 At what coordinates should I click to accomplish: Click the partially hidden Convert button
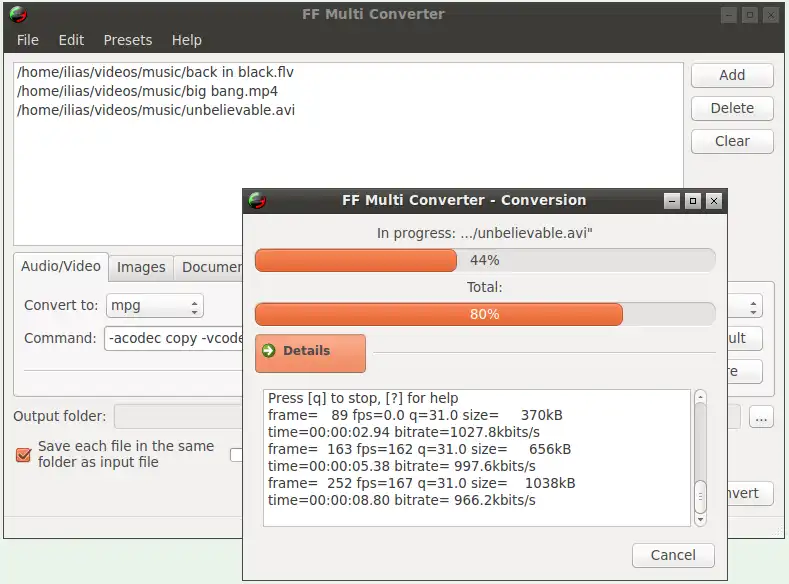pos(750,493)
